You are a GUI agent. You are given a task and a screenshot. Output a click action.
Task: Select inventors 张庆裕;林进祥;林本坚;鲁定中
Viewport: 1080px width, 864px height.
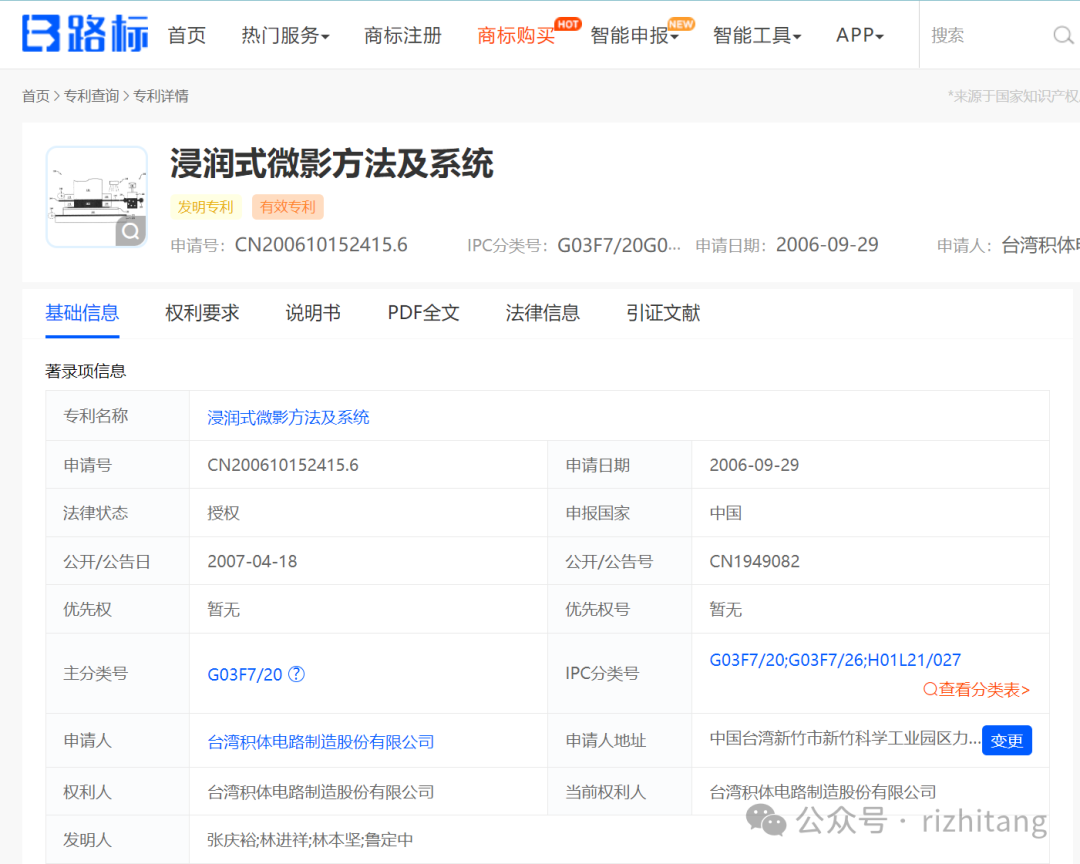pyautogui.click(x=311, y=840)
